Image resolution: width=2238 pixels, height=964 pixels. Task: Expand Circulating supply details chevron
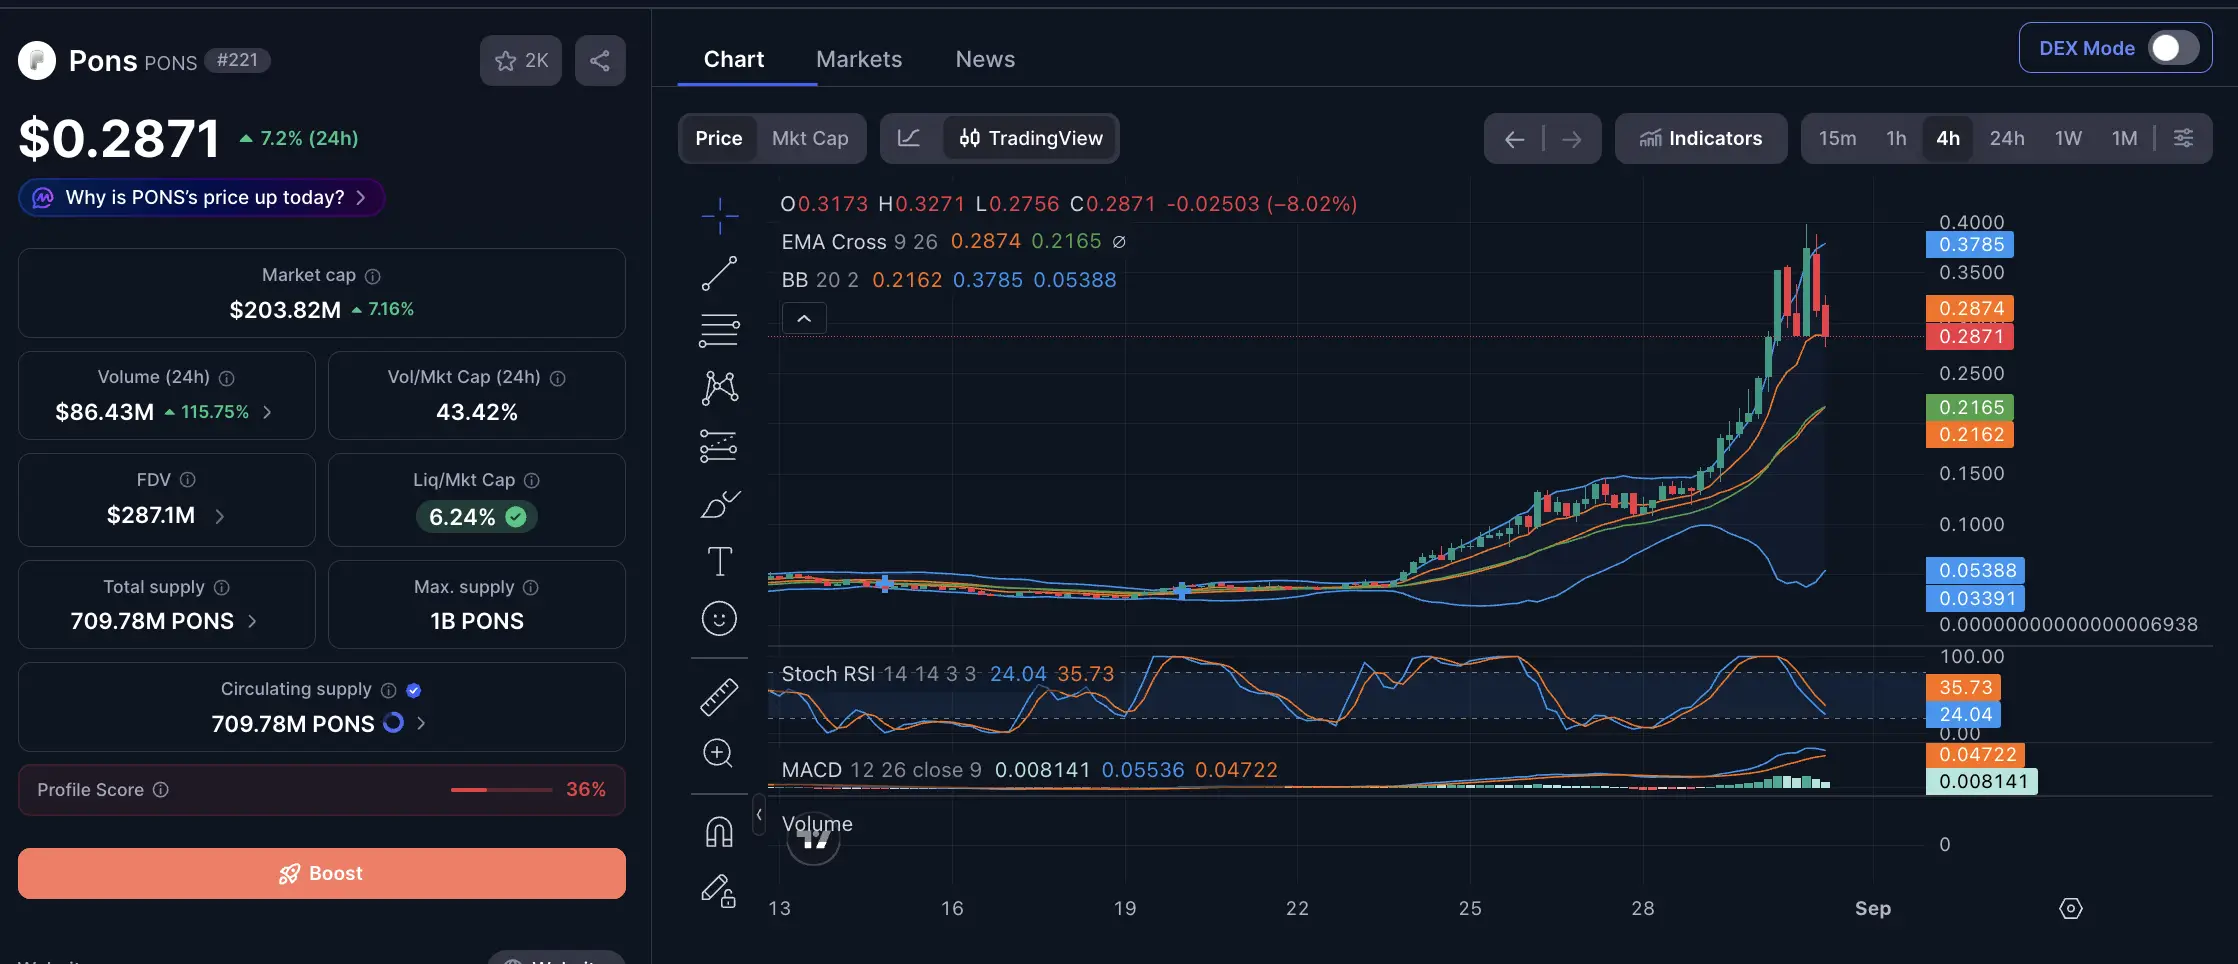coord(421,723)
